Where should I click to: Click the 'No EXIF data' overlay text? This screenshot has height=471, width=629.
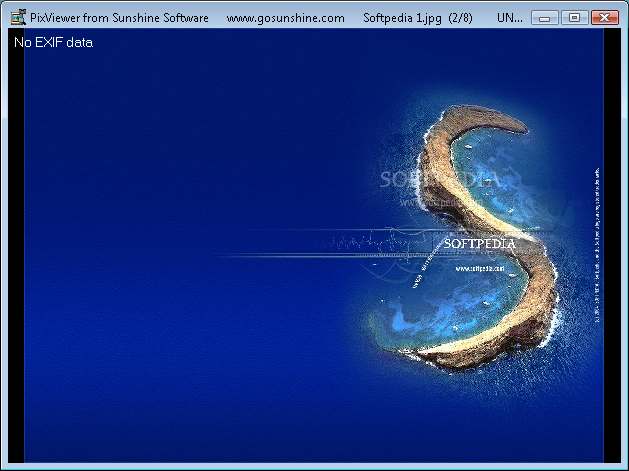(53, 43)
